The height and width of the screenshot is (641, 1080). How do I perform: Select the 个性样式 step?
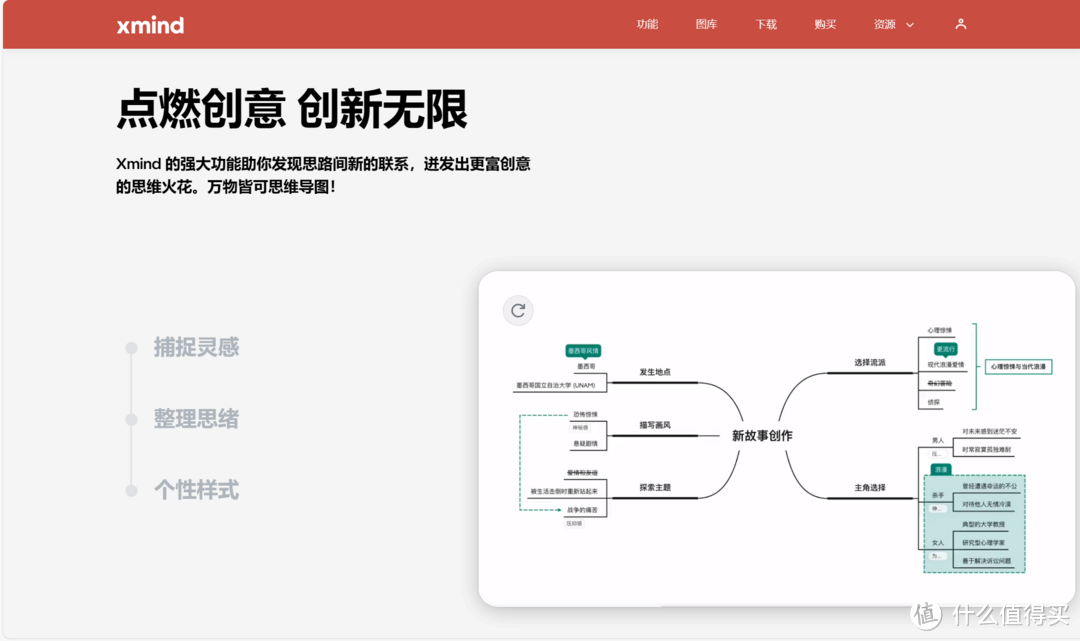pos(196,490)
